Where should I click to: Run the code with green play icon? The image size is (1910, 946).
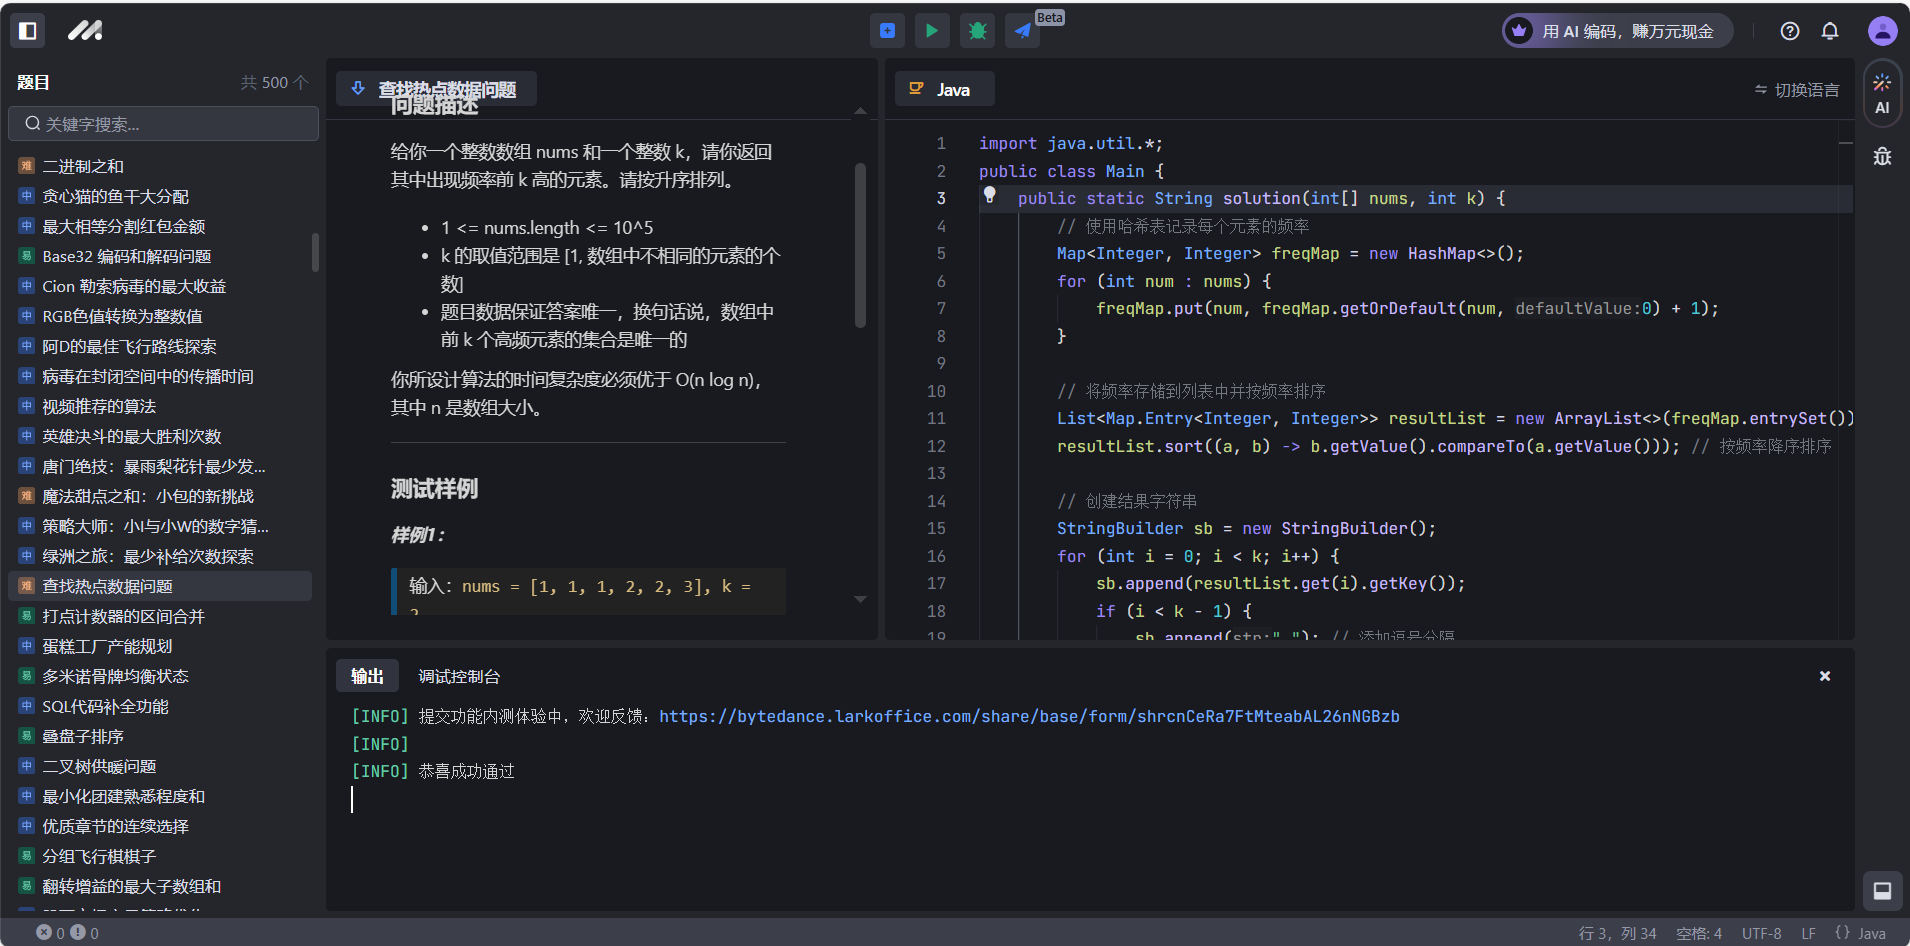point(932,31)
